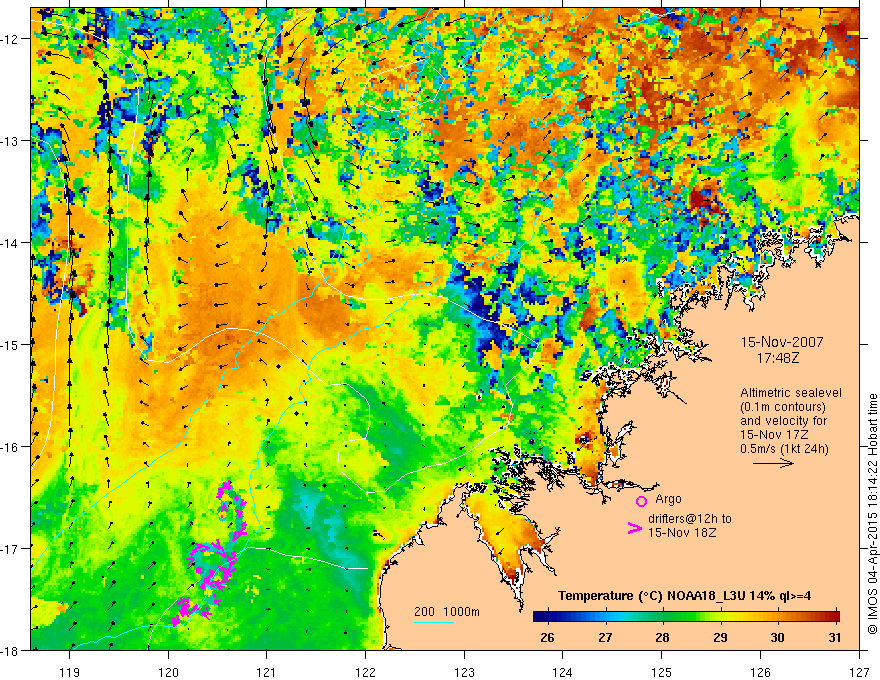
Task: Click the colorbar label 27
Action: point(605,637)
